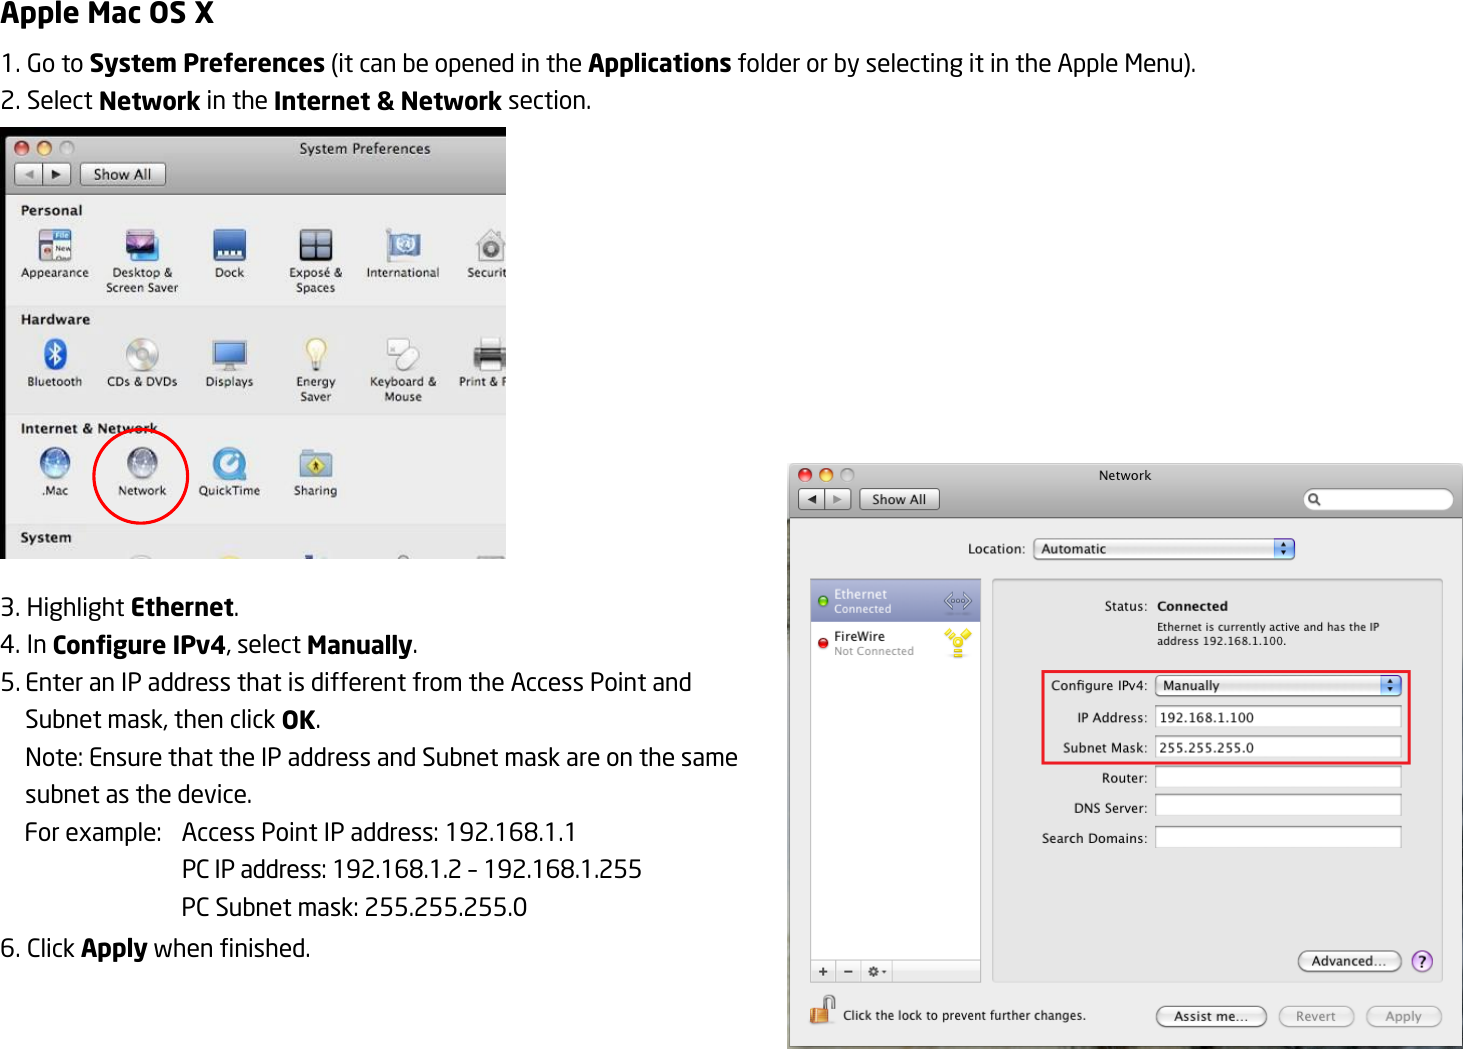
Task: Open help with the question mark button
Action: 1422,961
